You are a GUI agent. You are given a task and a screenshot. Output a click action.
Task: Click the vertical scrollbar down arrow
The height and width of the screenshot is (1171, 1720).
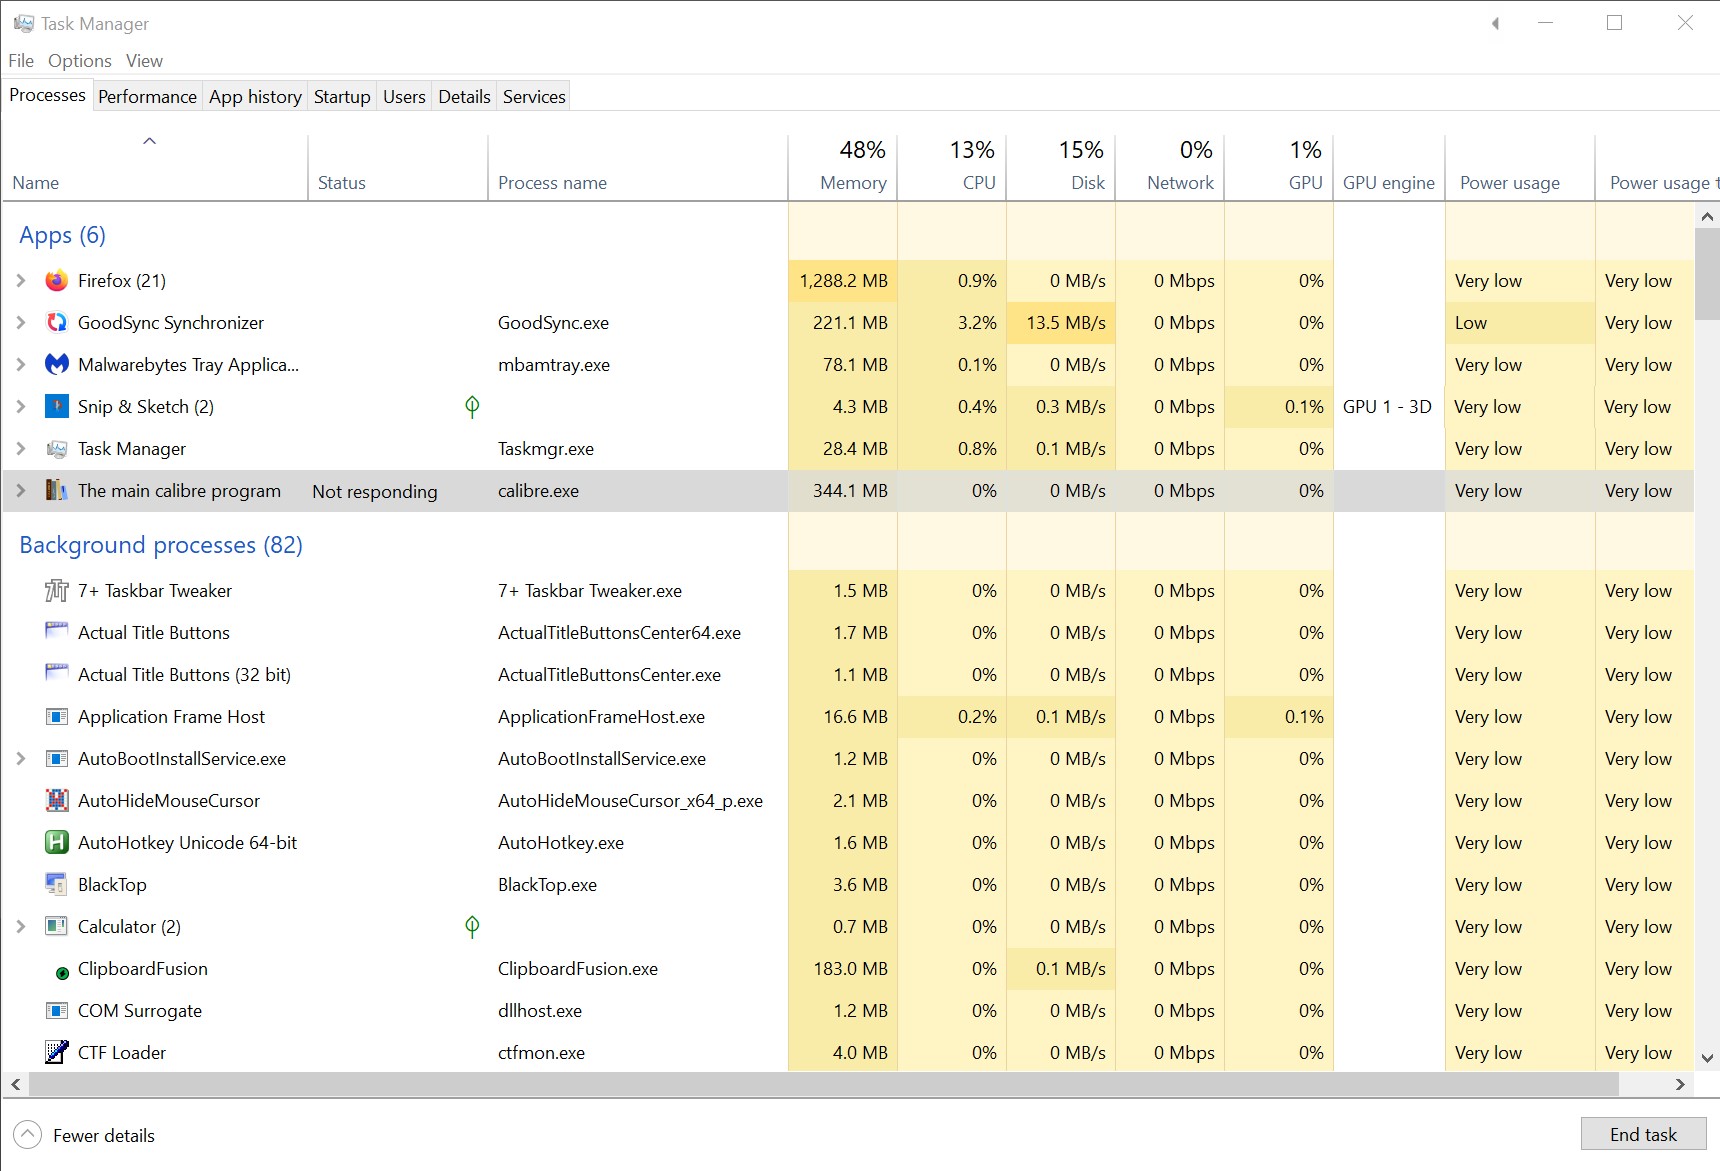(x=1707, y=1058)
